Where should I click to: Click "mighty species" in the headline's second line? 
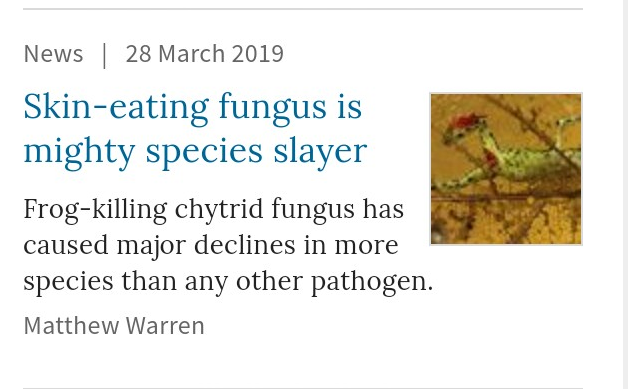coord(143,151)
